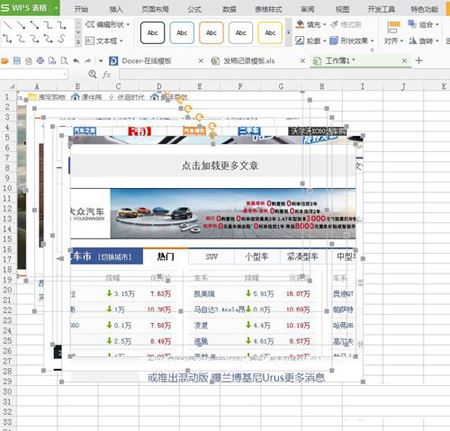Expand the line shapes gallery
The image size is (450, 431).
pos(78,42)
